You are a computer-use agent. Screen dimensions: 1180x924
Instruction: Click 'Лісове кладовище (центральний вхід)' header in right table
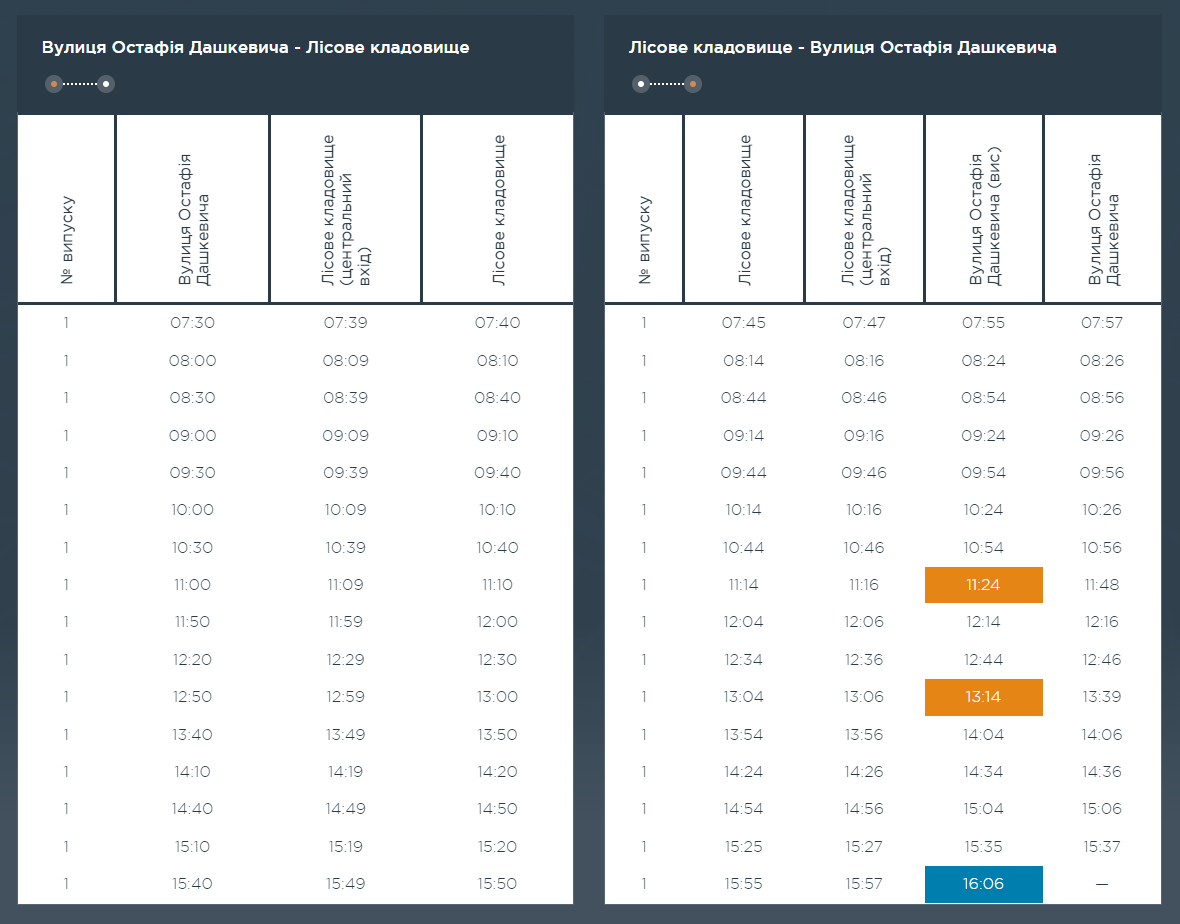[x=864, y=210]
